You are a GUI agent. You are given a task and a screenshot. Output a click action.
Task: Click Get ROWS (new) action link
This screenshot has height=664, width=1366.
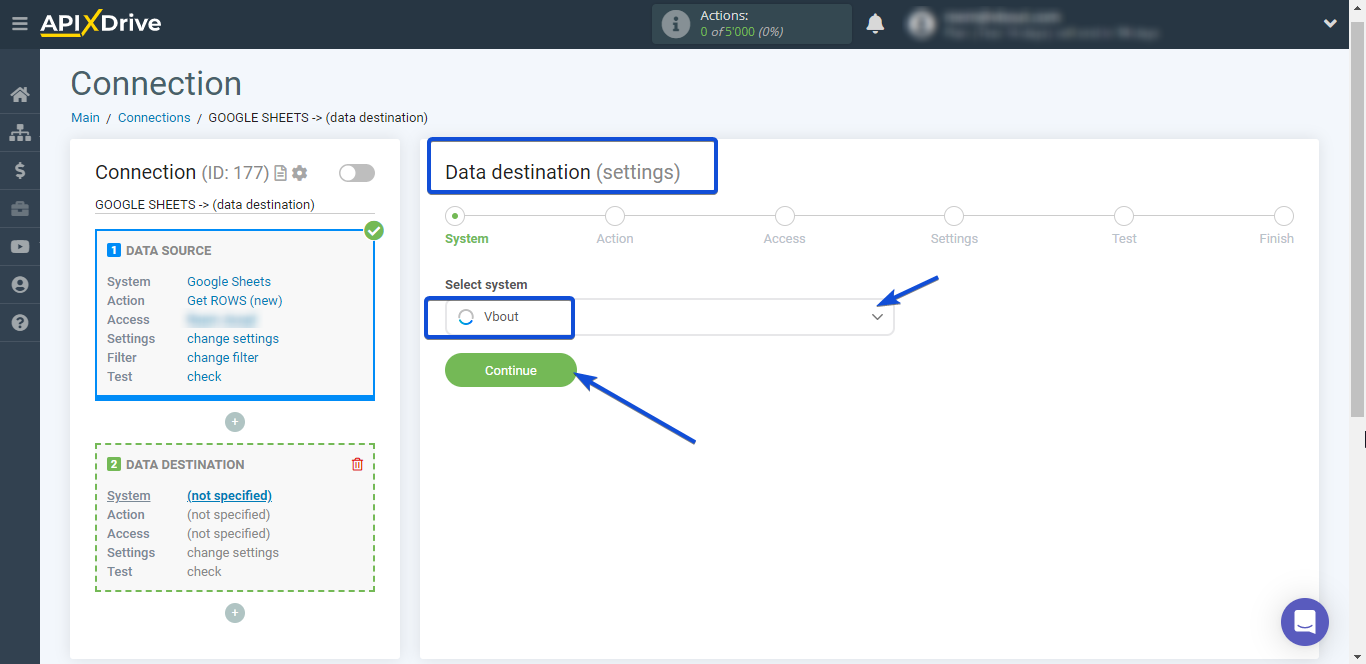(x=235, y=301)
